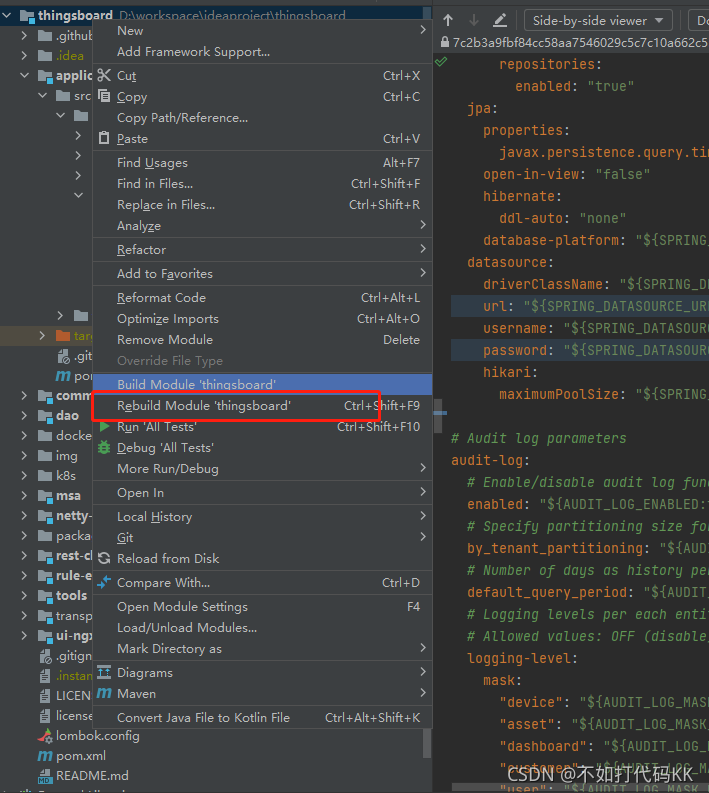Go to next difference down arrow
The width and height of the screenshot is (709, 793).
click(x=474, y=20)
